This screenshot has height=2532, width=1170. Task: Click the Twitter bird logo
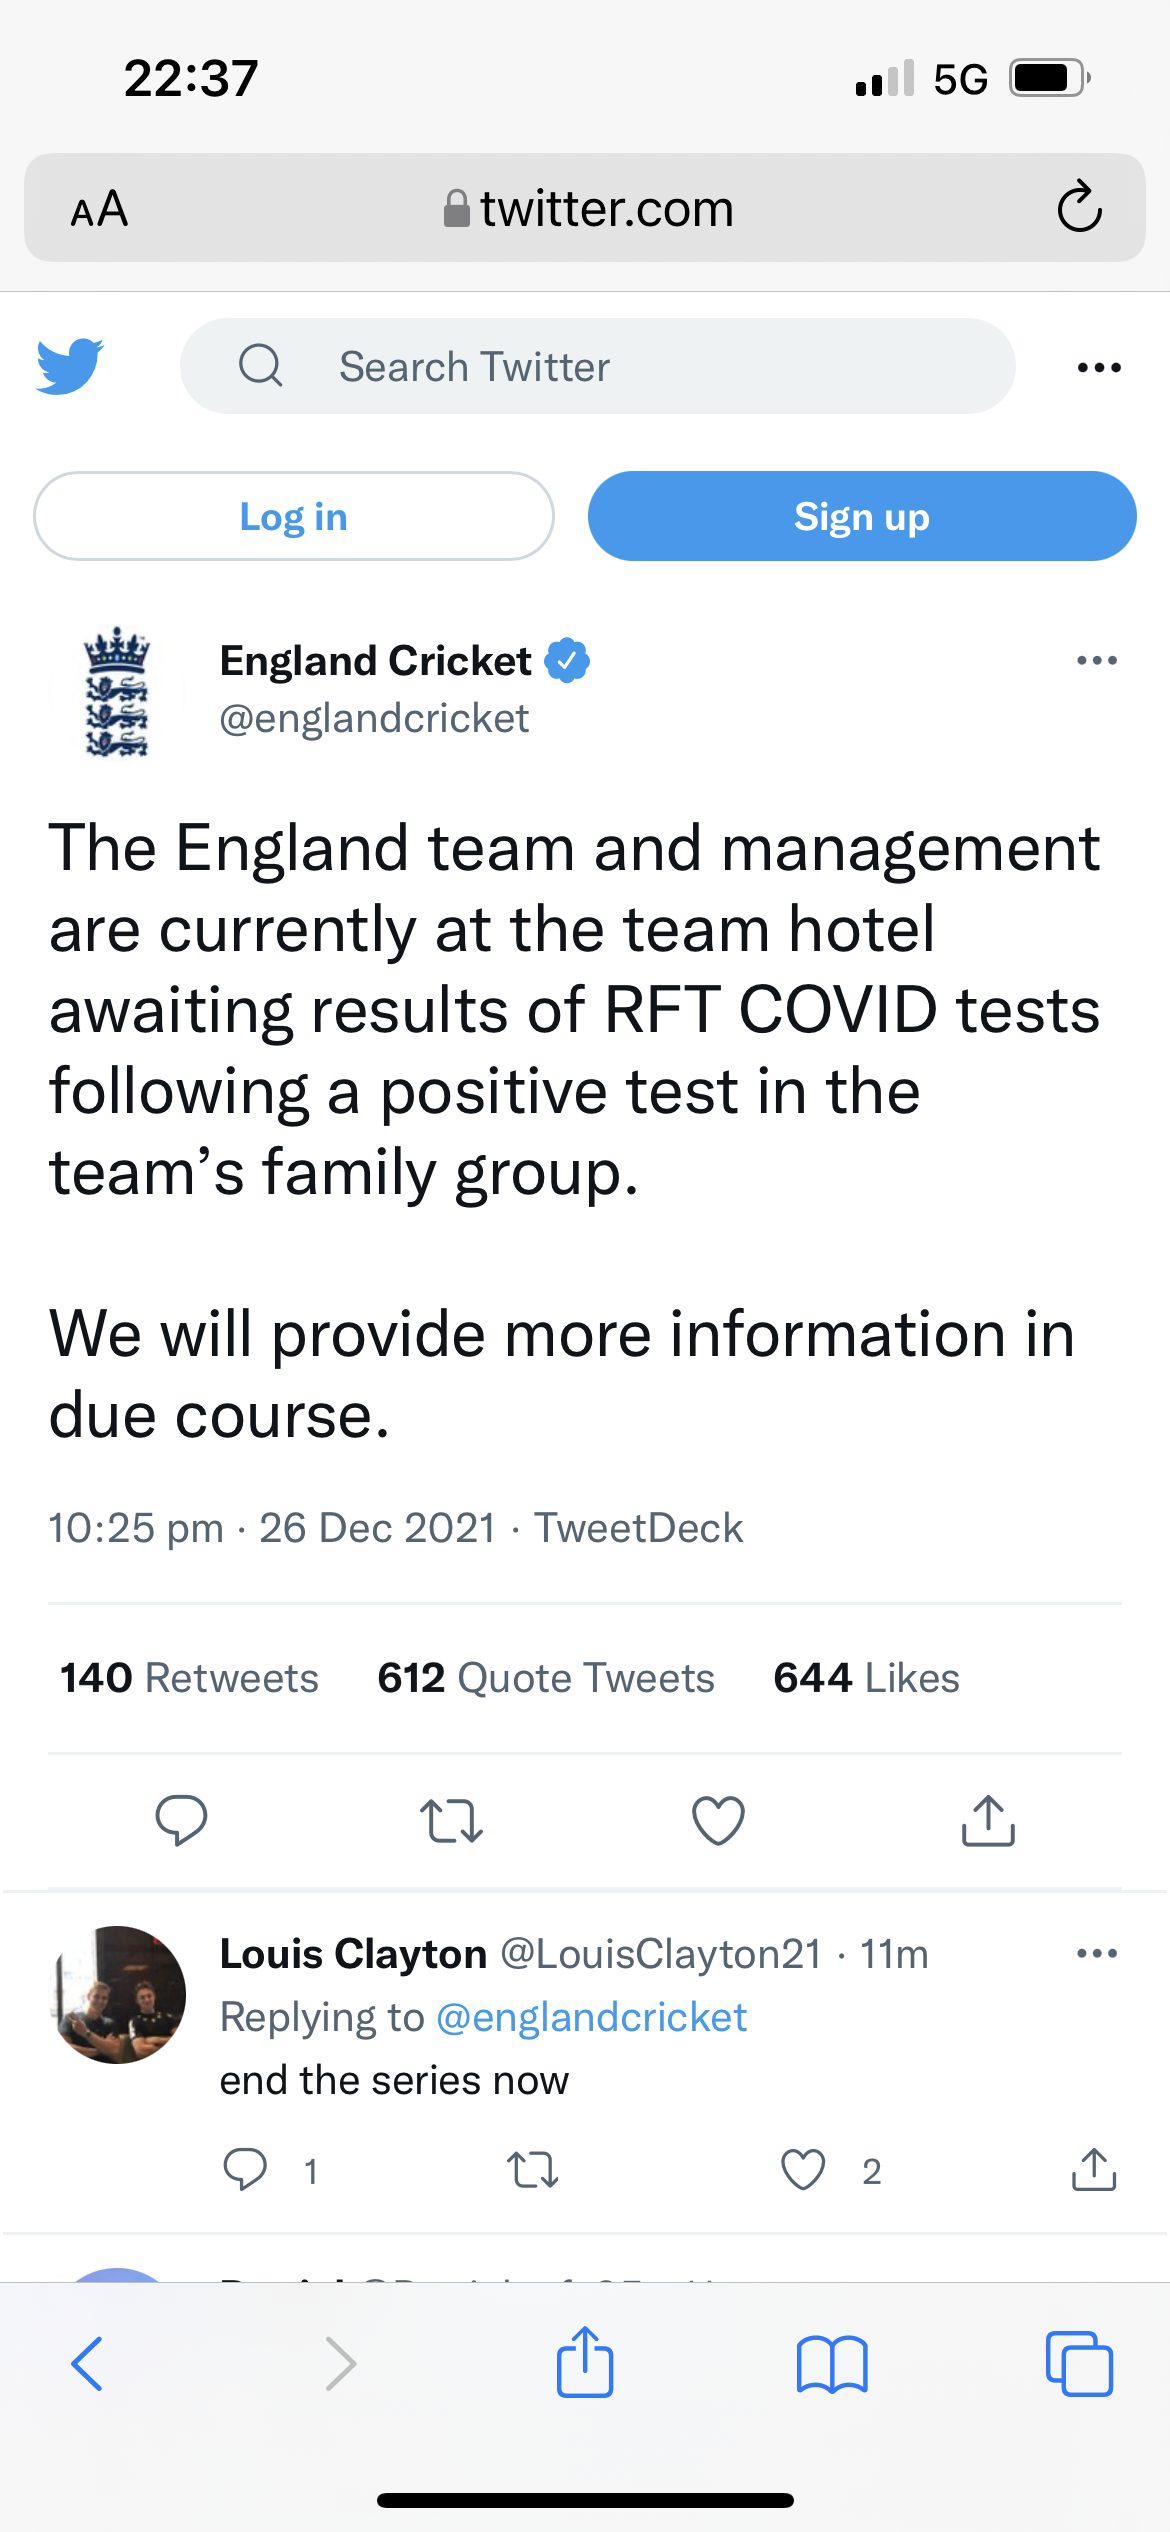70,366
